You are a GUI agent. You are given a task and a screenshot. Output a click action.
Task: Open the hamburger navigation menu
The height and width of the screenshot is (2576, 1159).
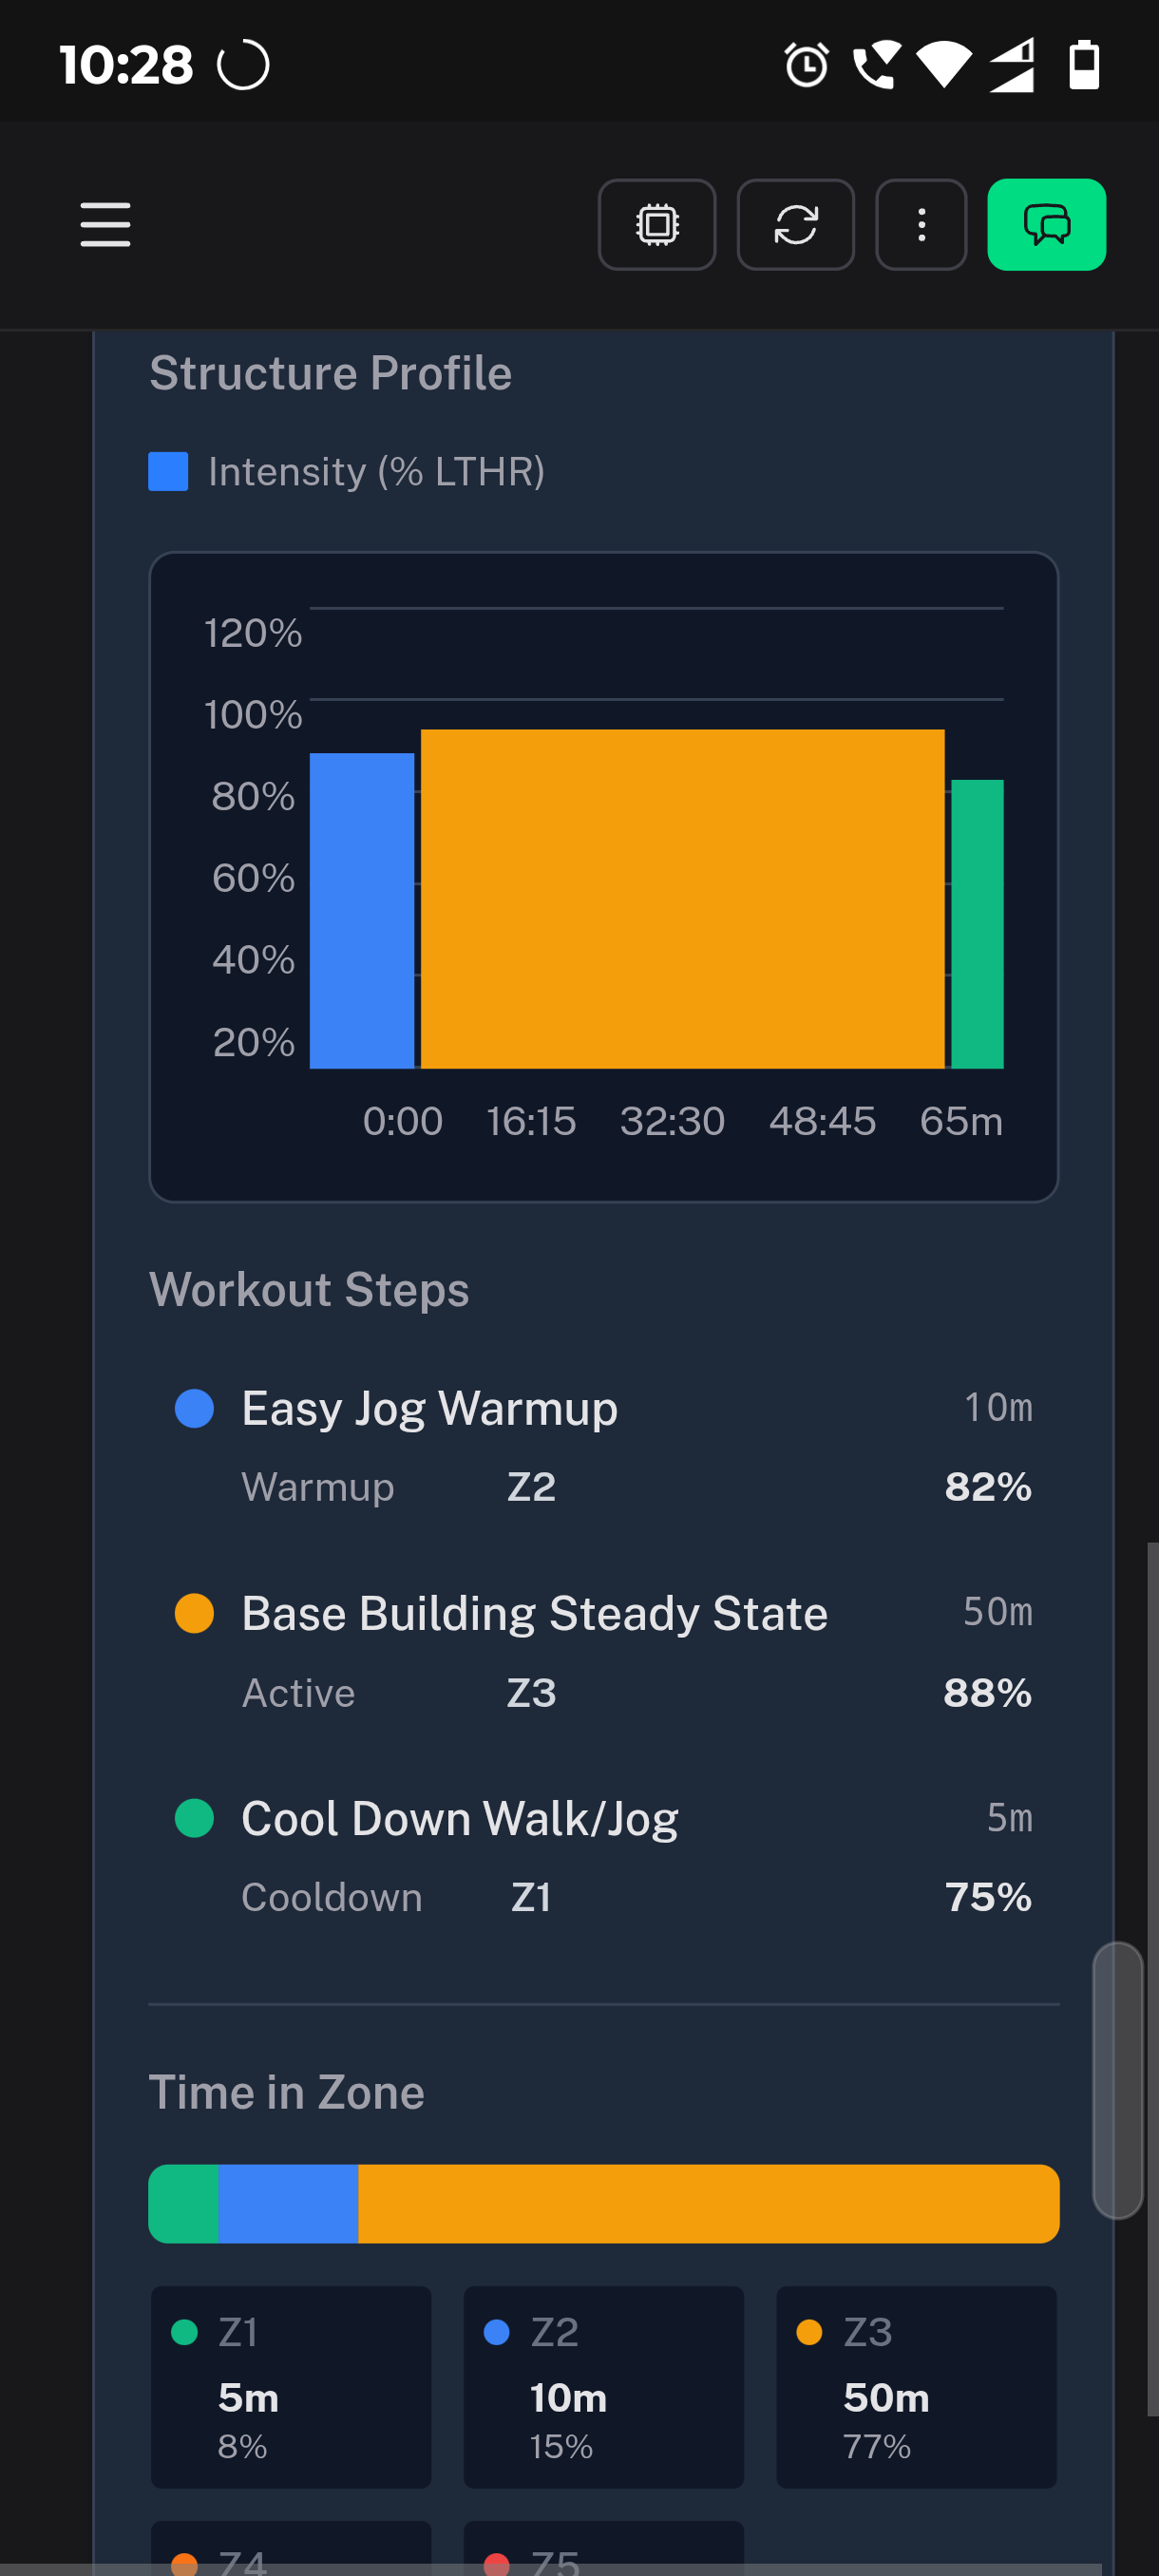click(x=105, y=224)
